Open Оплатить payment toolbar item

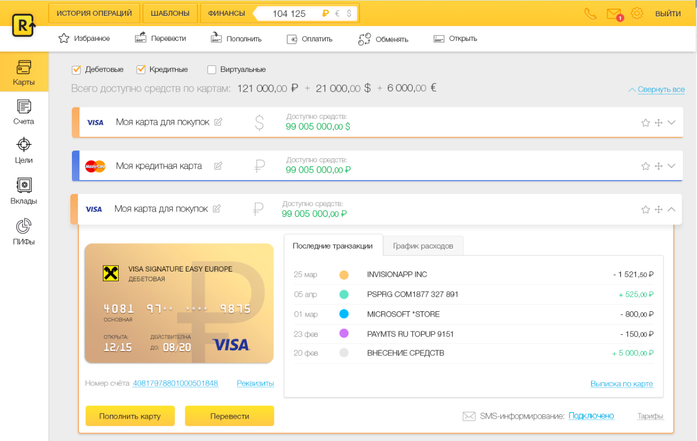(x=309, y=39)
